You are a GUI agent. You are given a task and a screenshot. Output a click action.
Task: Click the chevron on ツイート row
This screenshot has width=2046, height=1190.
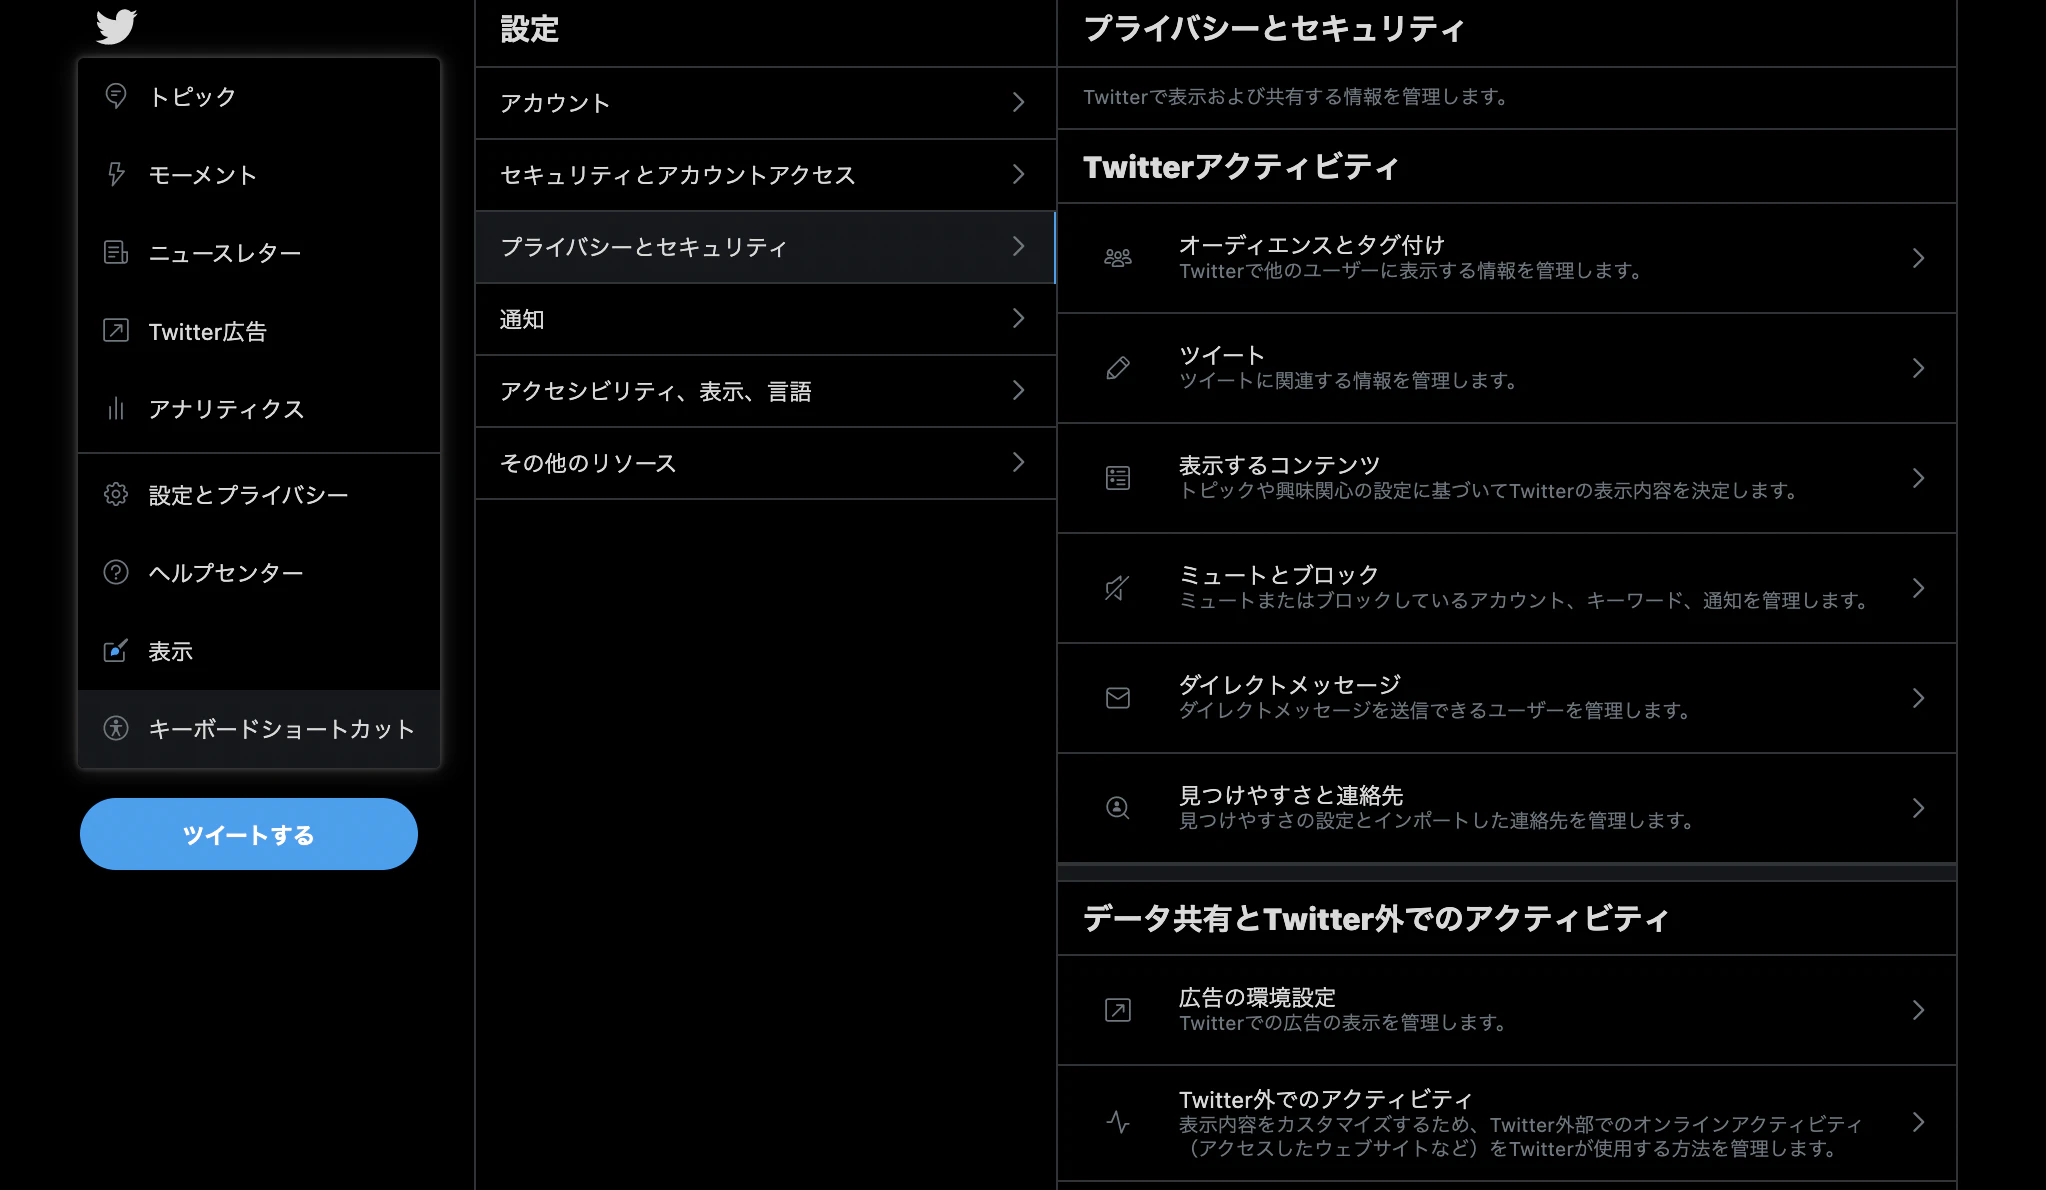[x=1918, y=368]
